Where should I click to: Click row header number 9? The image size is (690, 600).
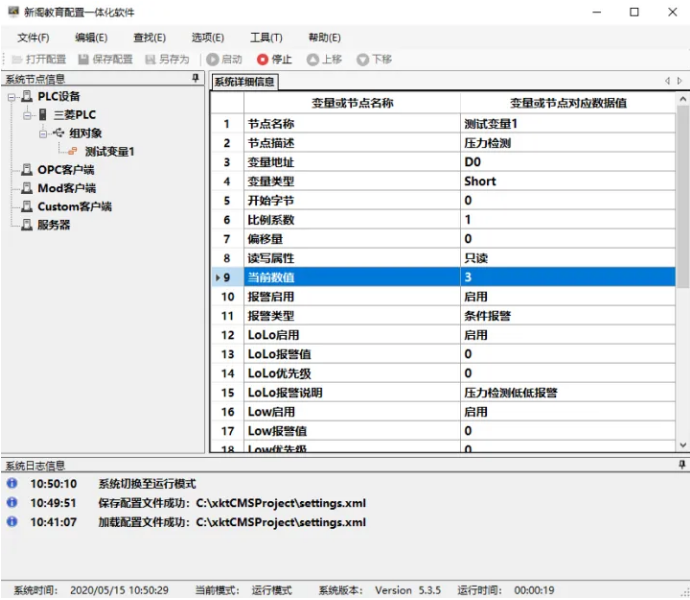point(227,277)
